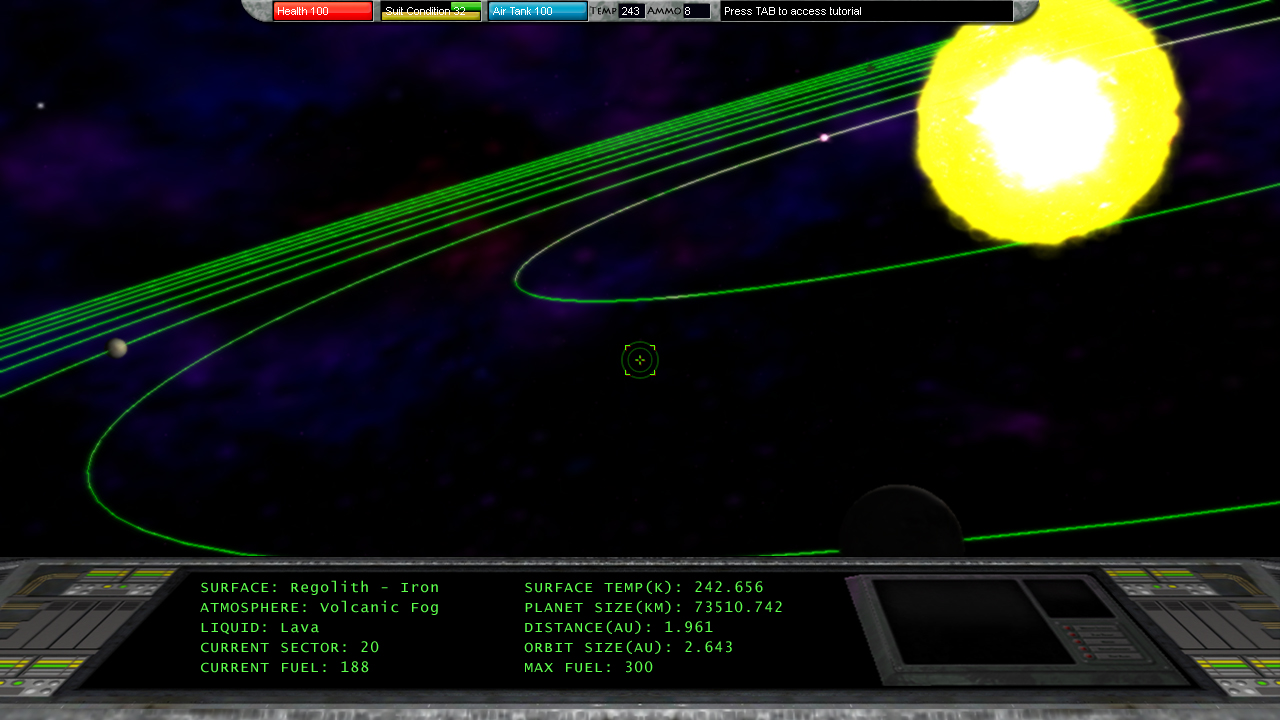The image size is (1280, 720).
Task: Click the small secondary cockpit monitor screen
Action: tap(1069, 598)
